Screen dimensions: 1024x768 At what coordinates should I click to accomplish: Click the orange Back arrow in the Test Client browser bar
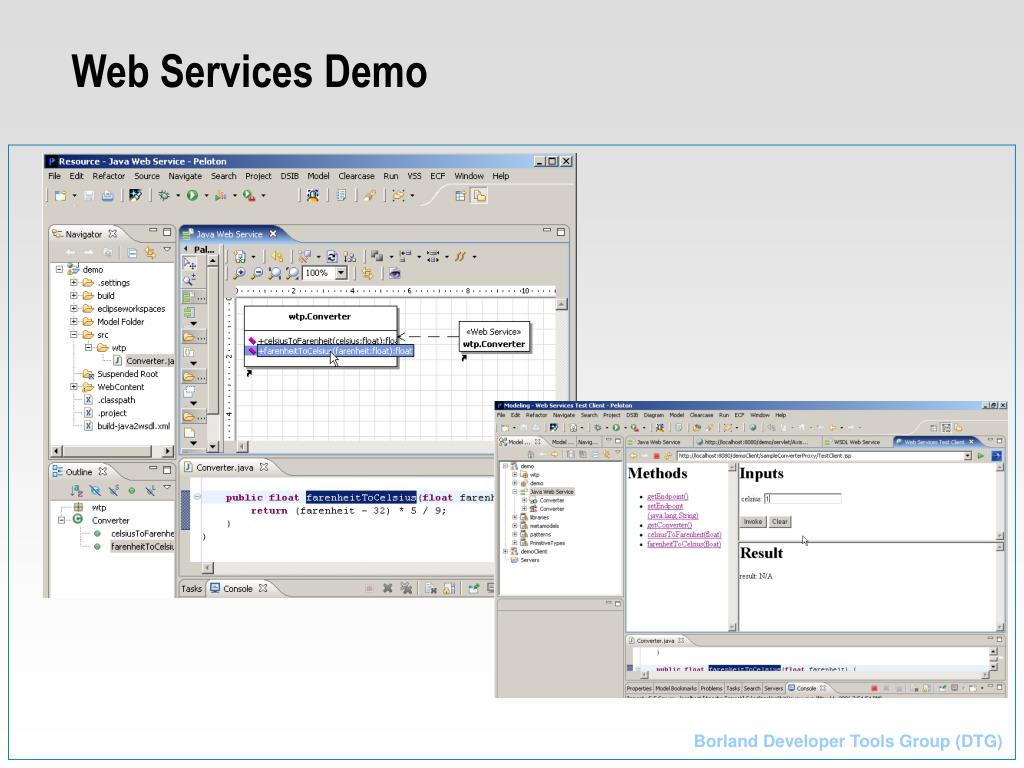pos(633,456)
